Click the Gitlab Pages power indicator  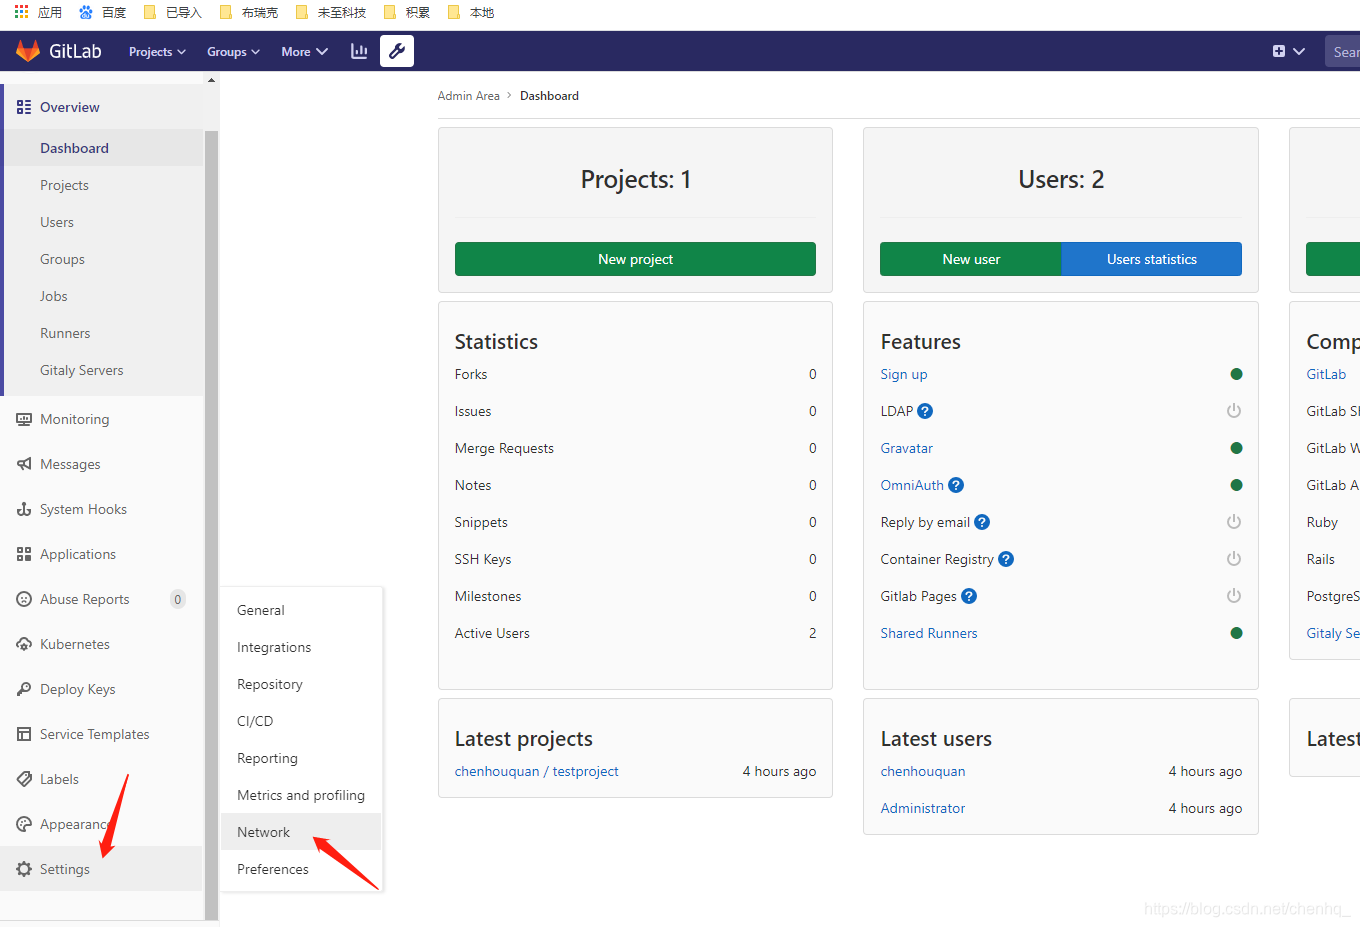pos(1234,596)
